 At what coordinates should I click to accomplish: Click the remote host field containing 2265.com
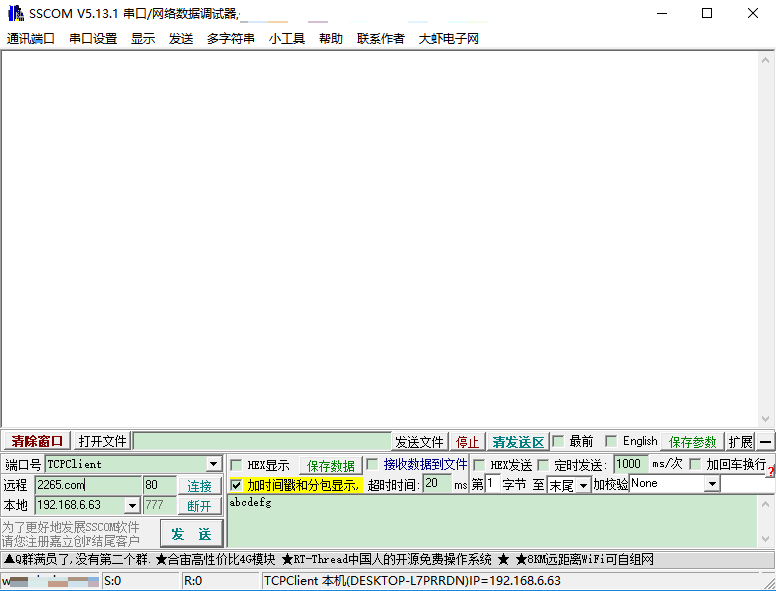pos(88,485)
